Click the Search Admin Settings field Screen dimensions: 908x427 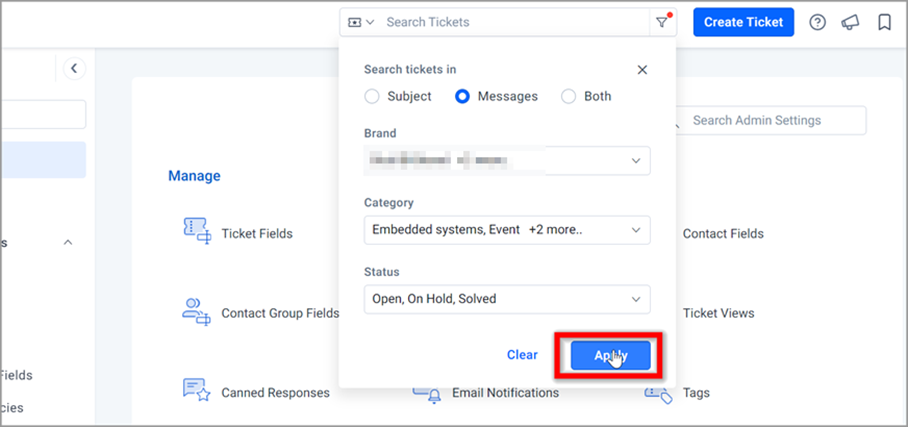tap(770, 121)
